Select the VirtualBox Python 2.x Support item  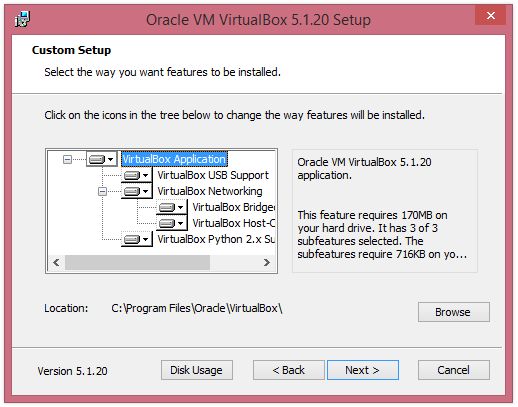216,239
